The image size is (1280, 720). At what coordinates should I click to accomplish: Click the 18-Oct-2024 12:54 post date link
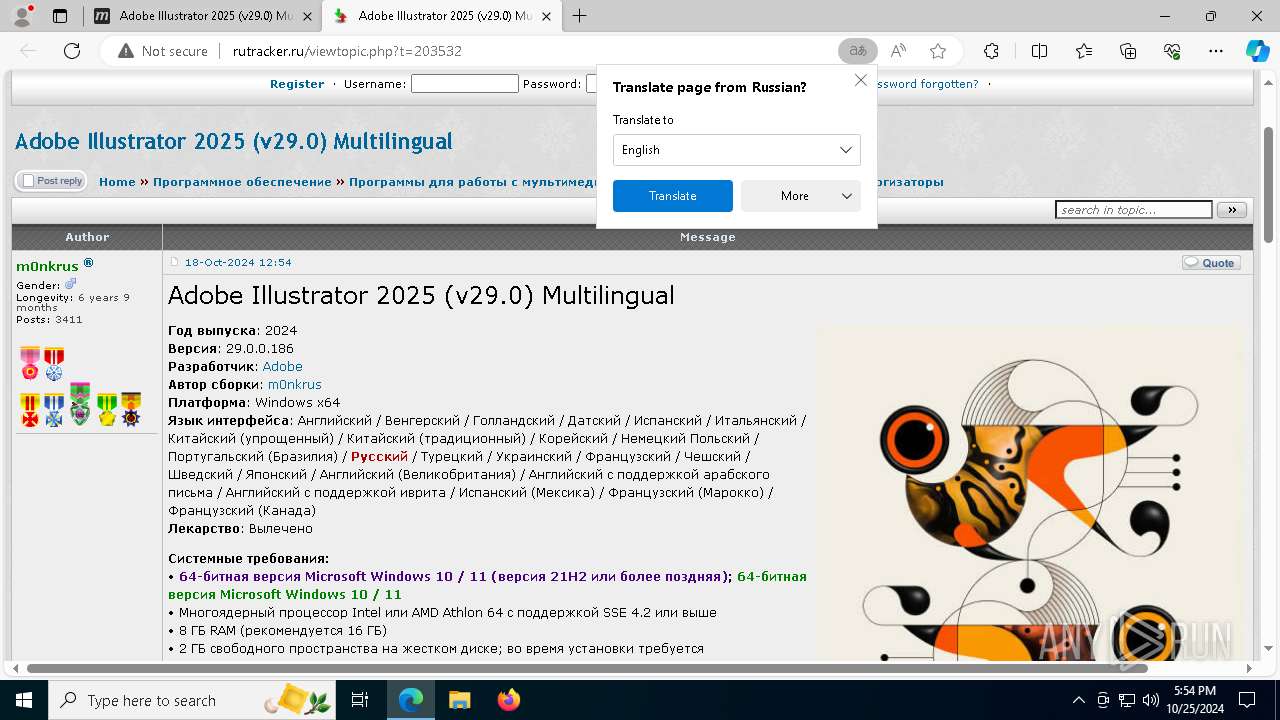[x=238, y=262]
